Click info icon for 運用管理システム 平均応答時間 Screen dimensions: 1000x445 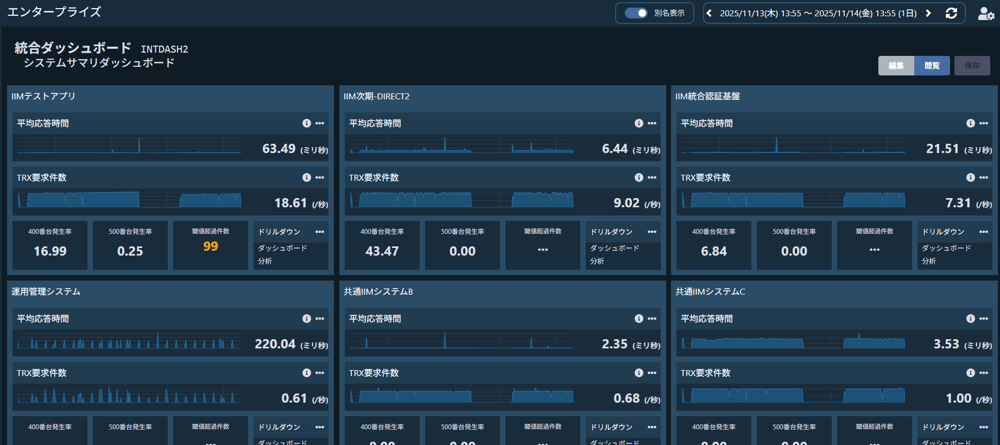pos(307,319)
